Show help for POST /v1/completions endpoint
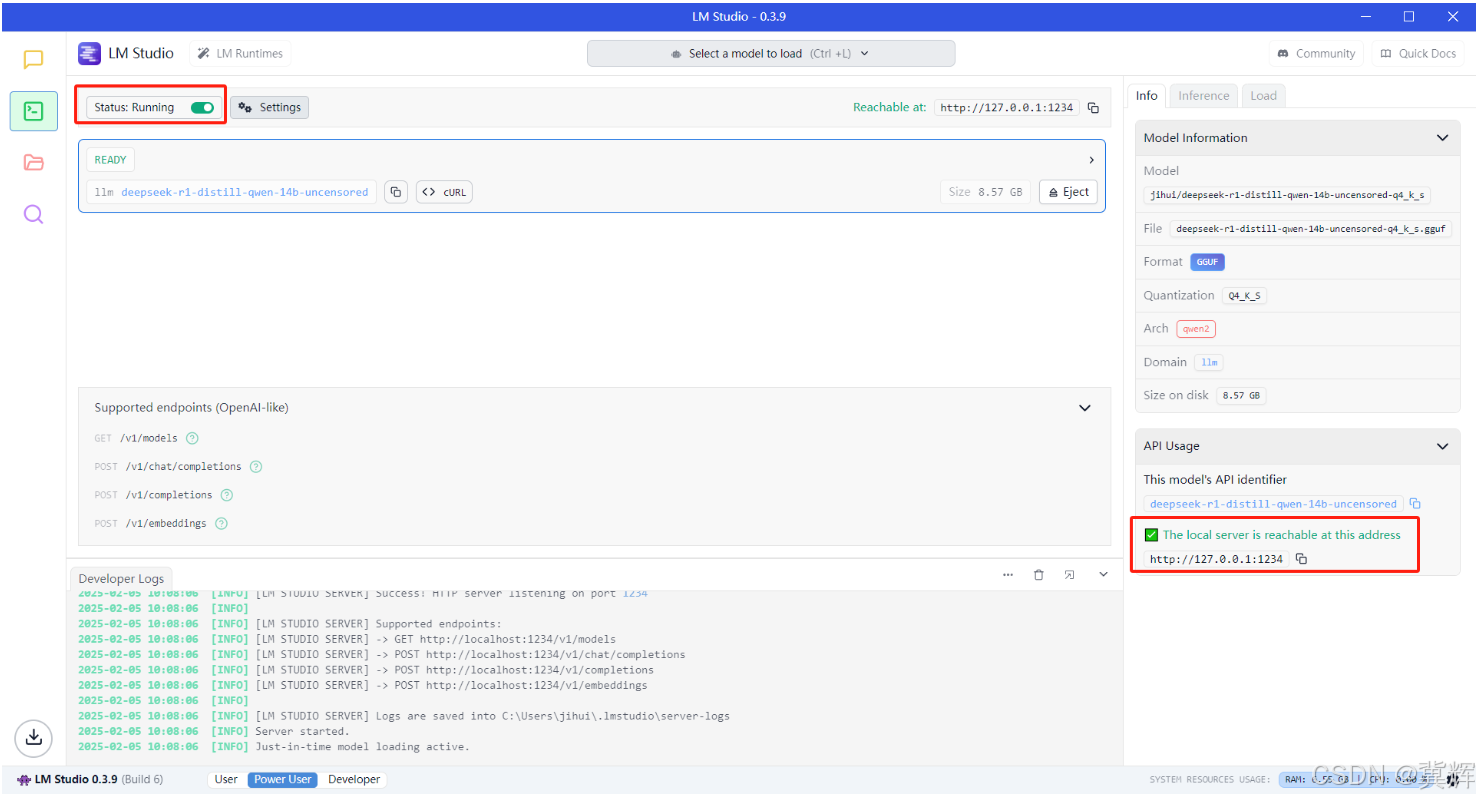This screenshot has width=1479, height=801. pos(227,495)
